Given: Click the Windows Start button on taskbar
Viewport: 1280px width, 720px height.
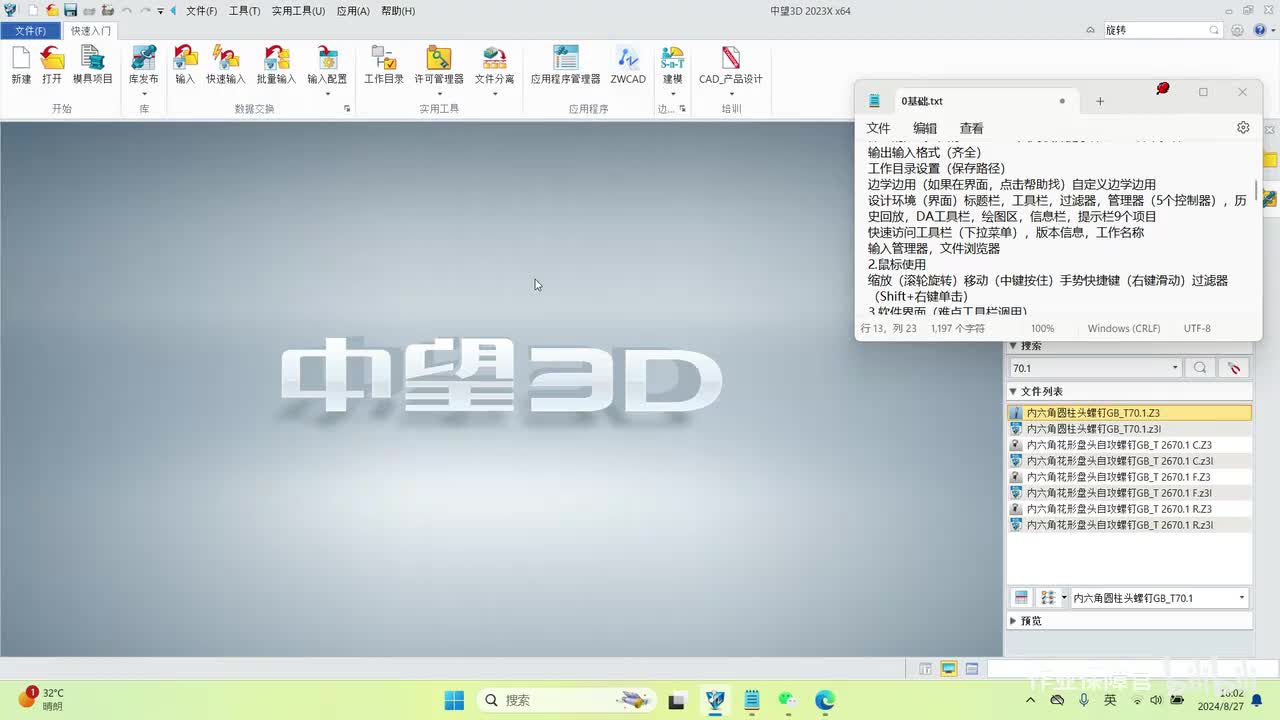Looking at the screenshot, I should (454, 700).
